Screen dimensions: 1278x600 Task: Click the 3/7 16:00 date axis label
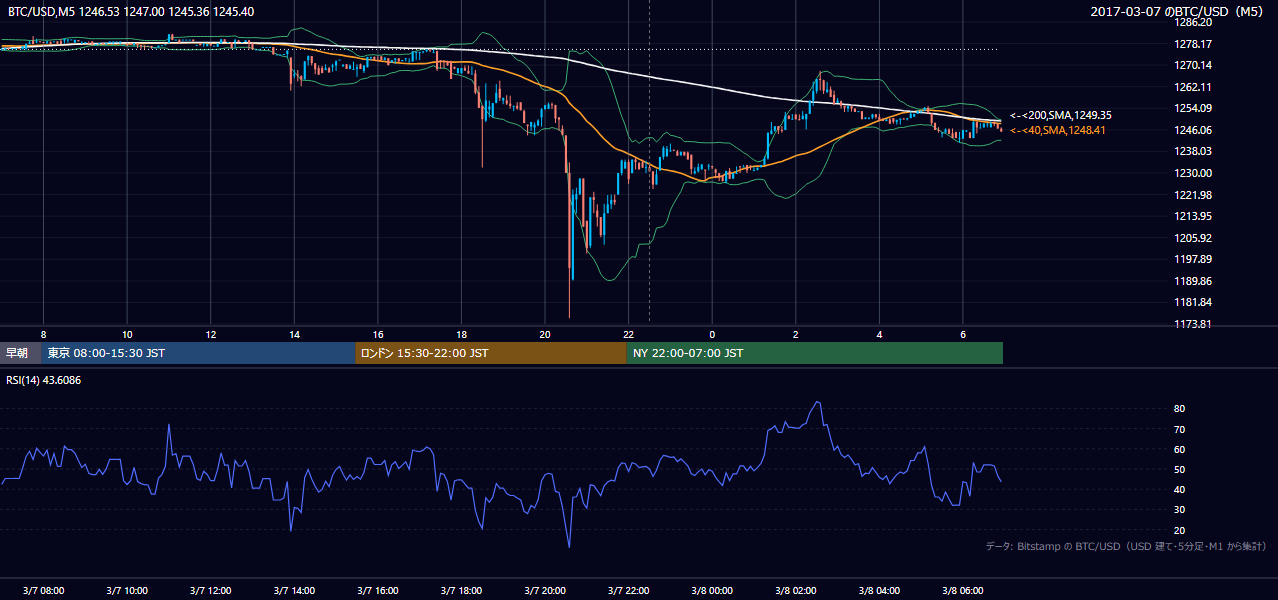(378, 591)
